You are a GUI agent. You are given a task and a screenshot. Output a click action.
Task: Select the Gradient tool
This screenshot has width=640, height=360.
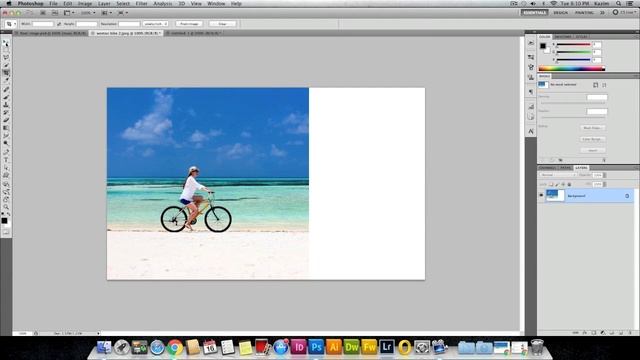pyautogui.click(x=6, y=128)
